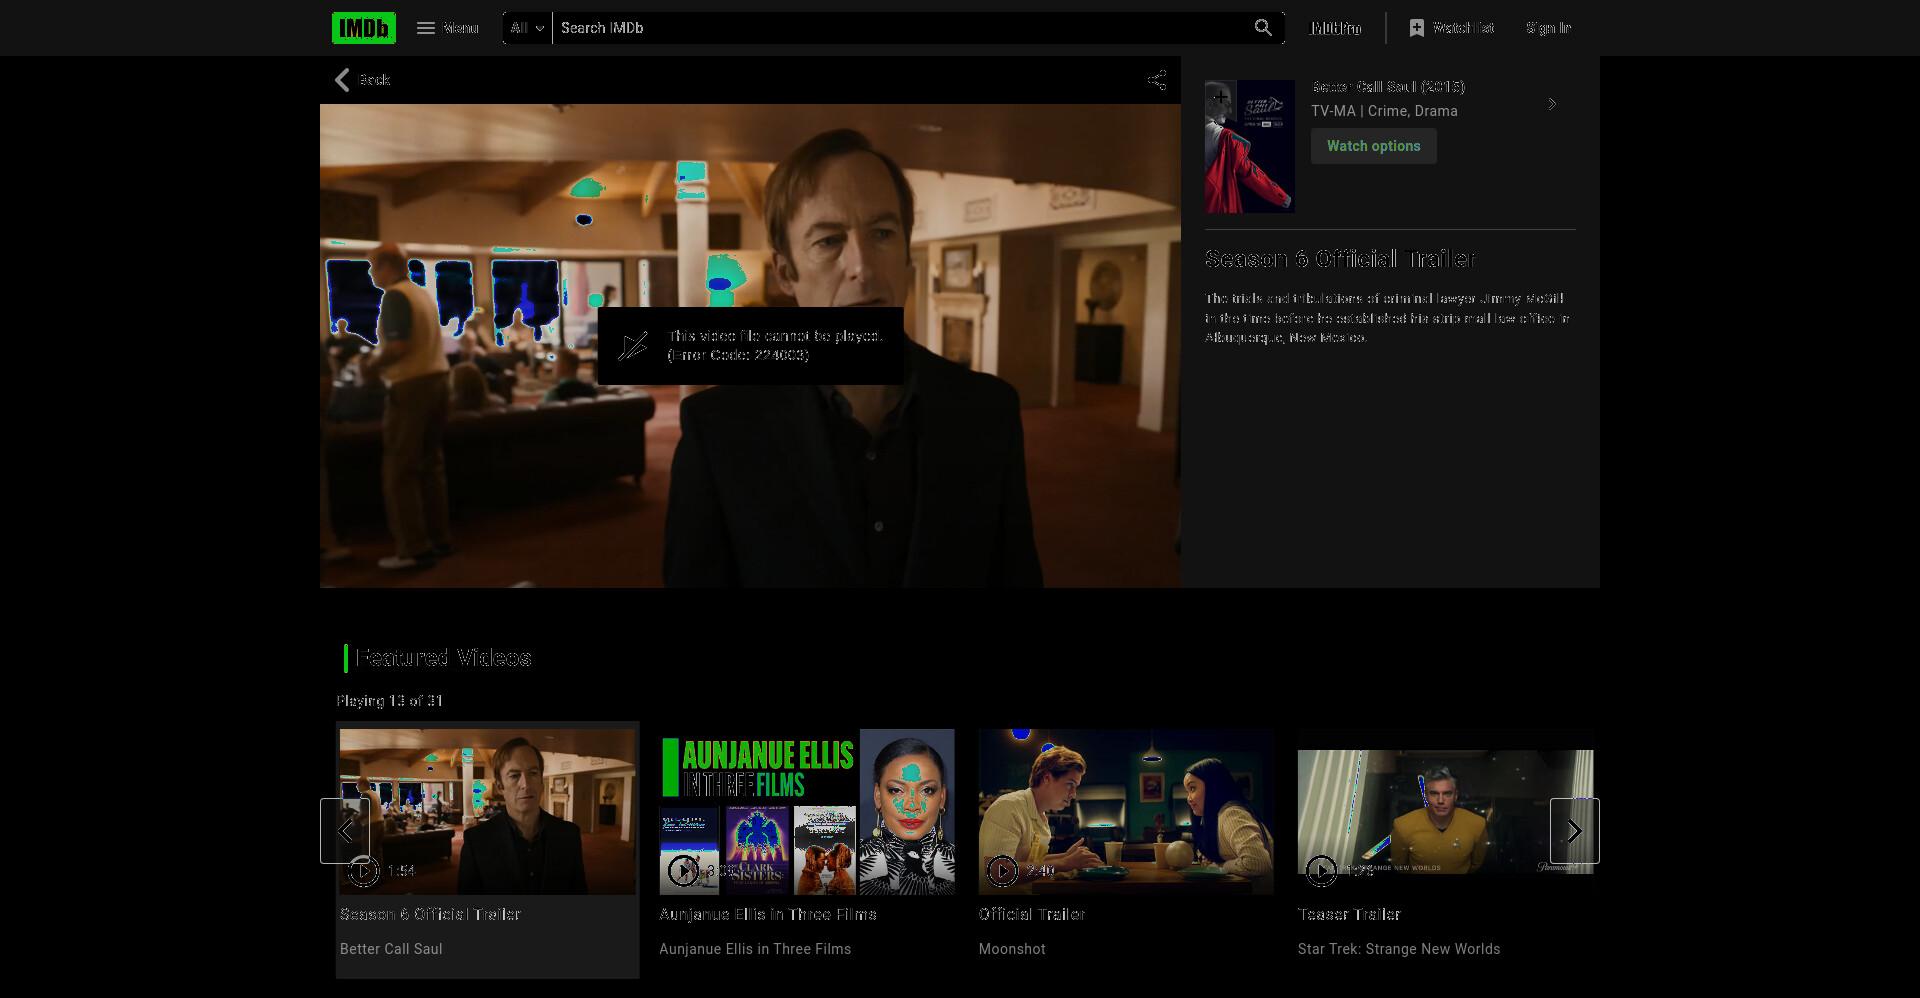
Task: Click play icon on Aunjanue Ellis thumbnail
Action: click(x=683, y=871)
